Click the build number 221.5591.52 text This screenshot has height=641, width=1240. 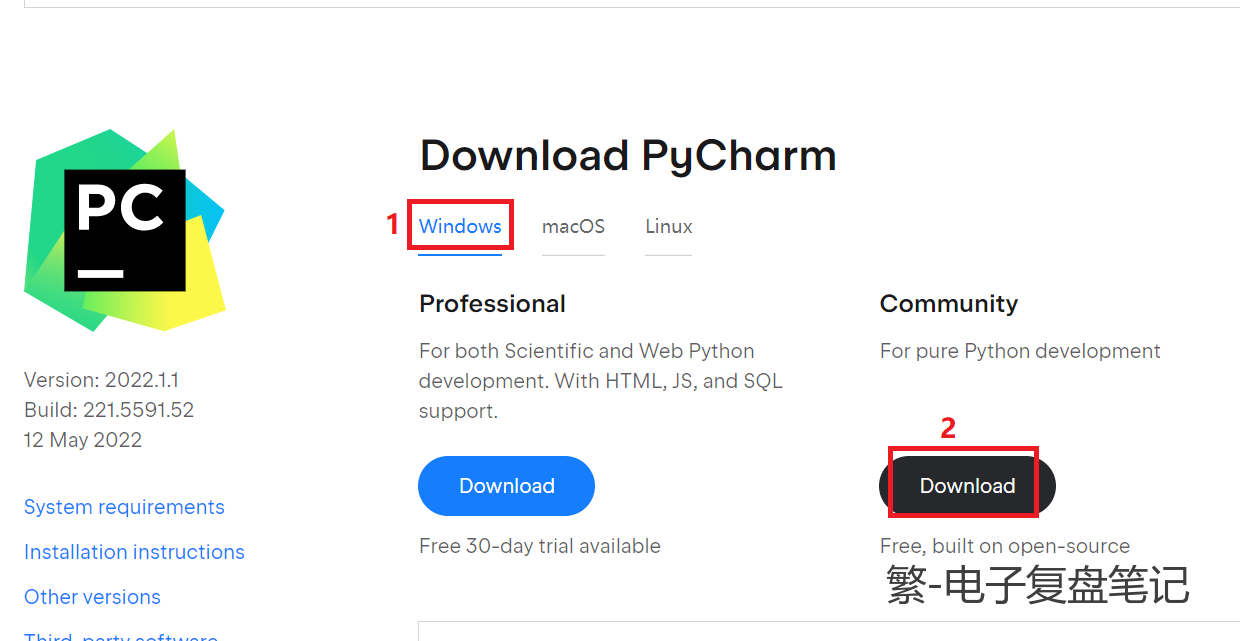(x=108, y=410)
